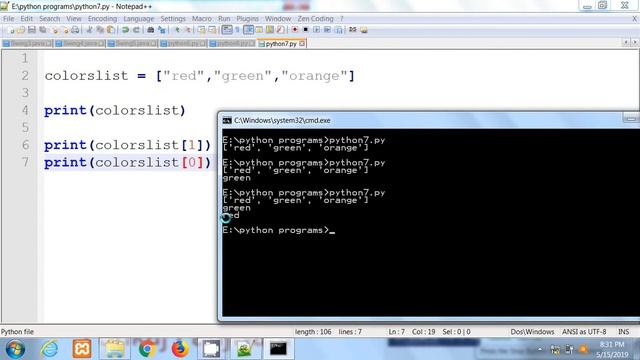Click the Zoom In toolbar icon
This screenshot has height=360, width=640.
click(177, 30)
